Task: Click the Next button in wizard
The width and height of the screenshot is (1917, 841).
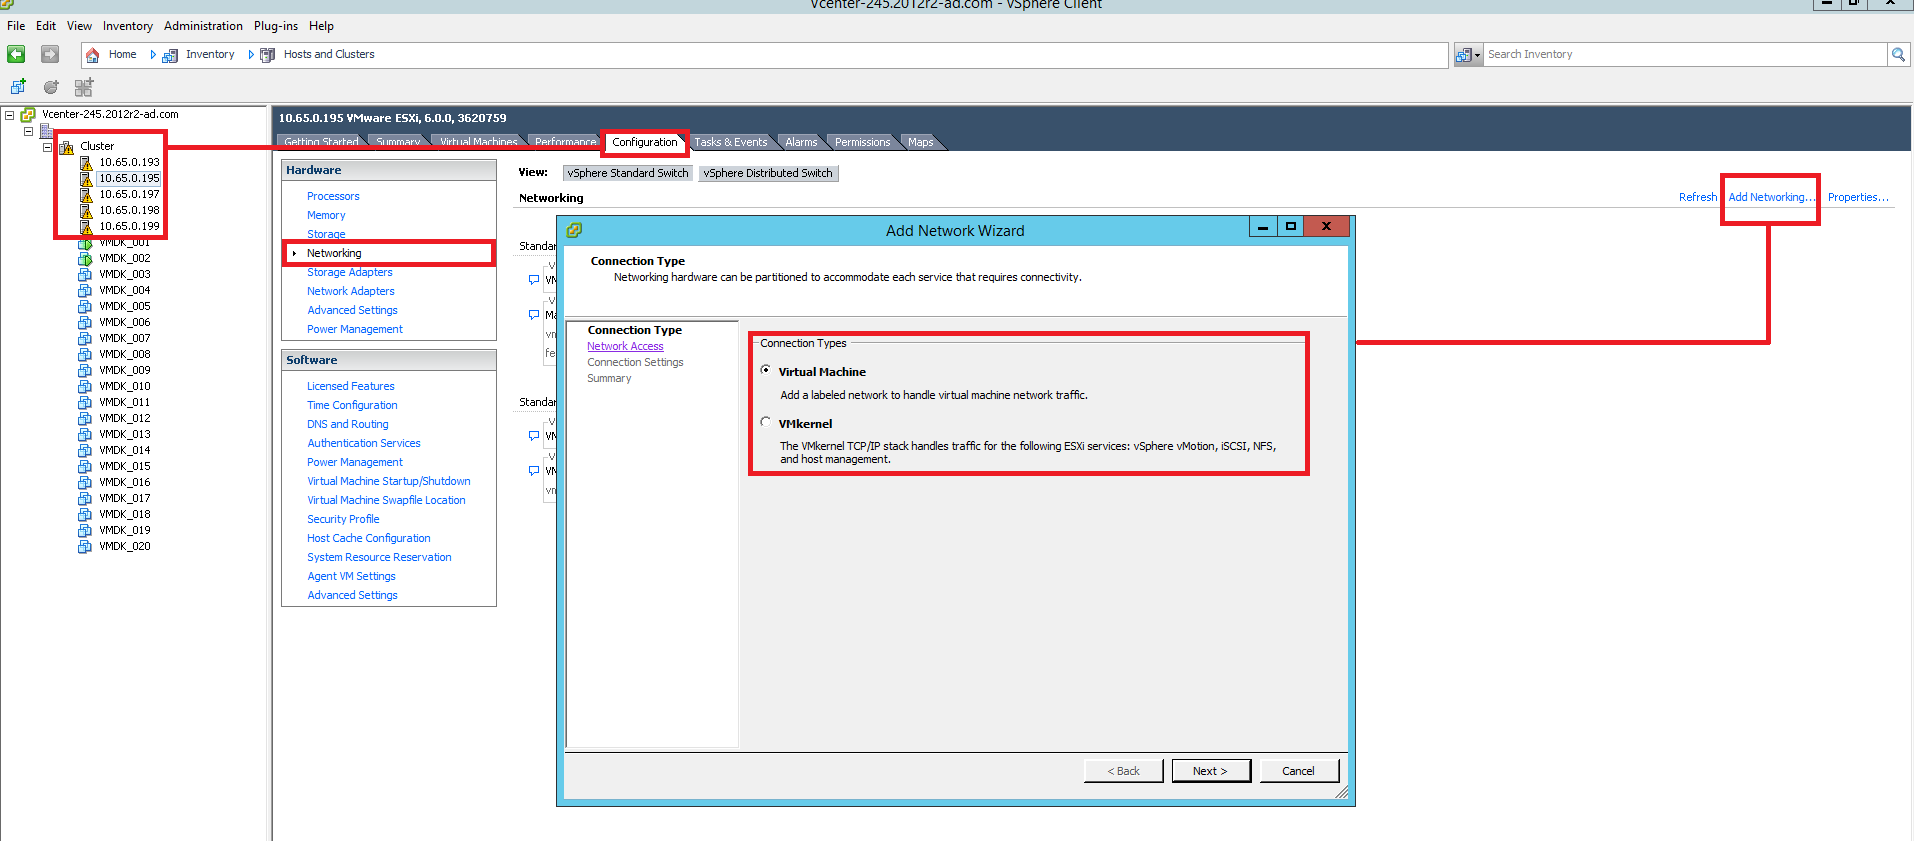Action: (1209, 771)
